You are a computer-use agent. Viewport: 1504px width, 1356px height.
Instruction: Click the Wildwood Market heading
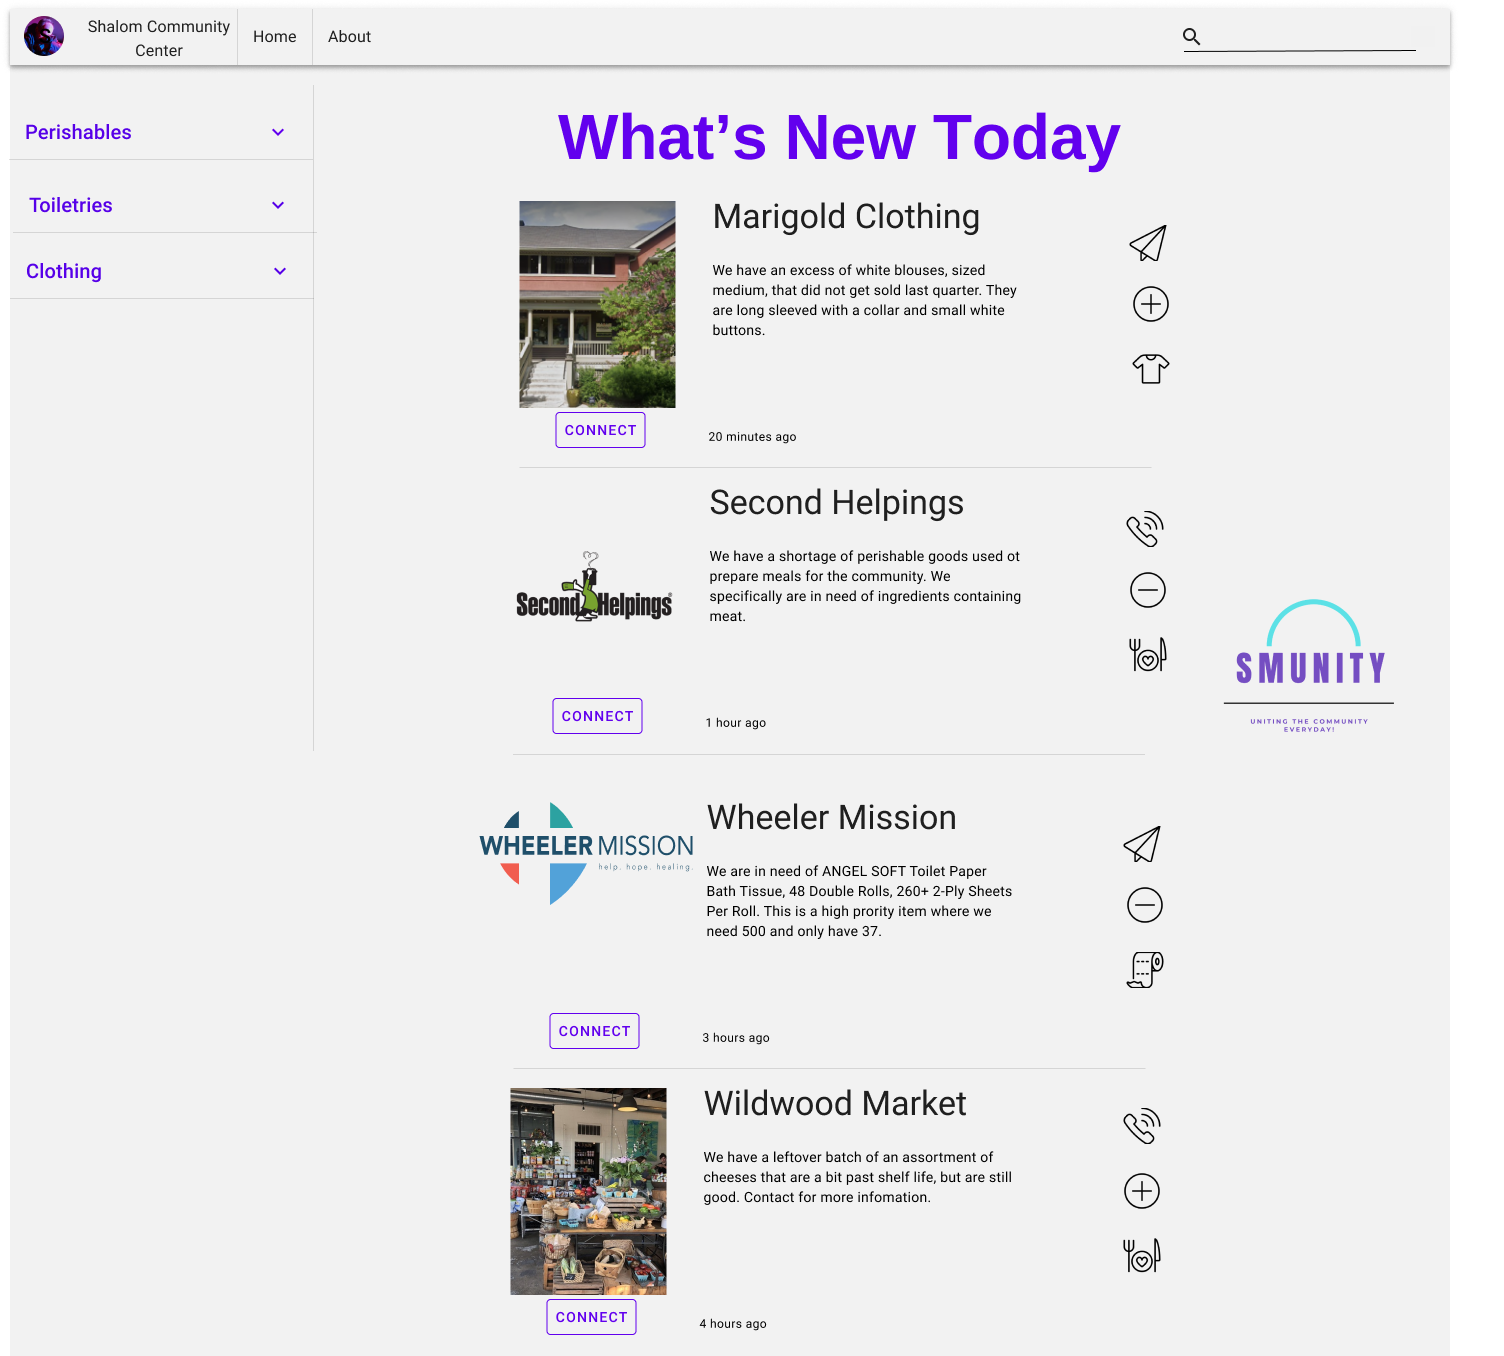(835, 1104)
